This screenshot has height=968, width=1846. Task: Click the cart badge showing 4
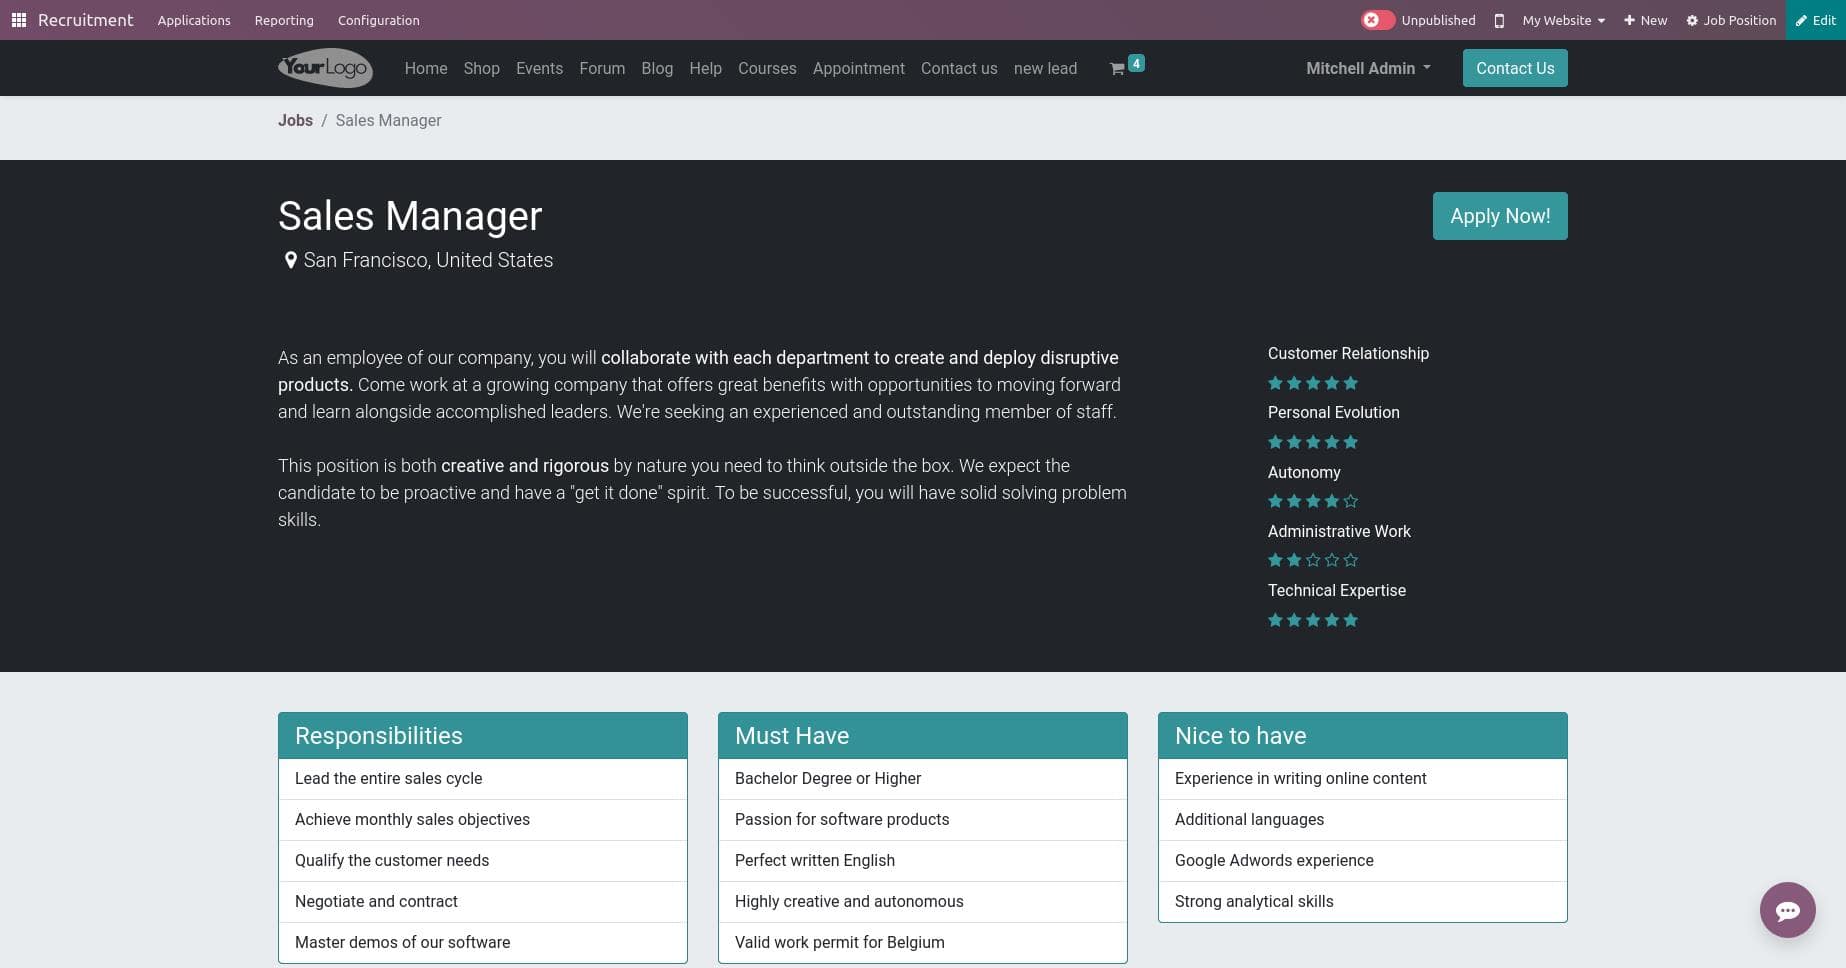click(x=1136, y=63)
